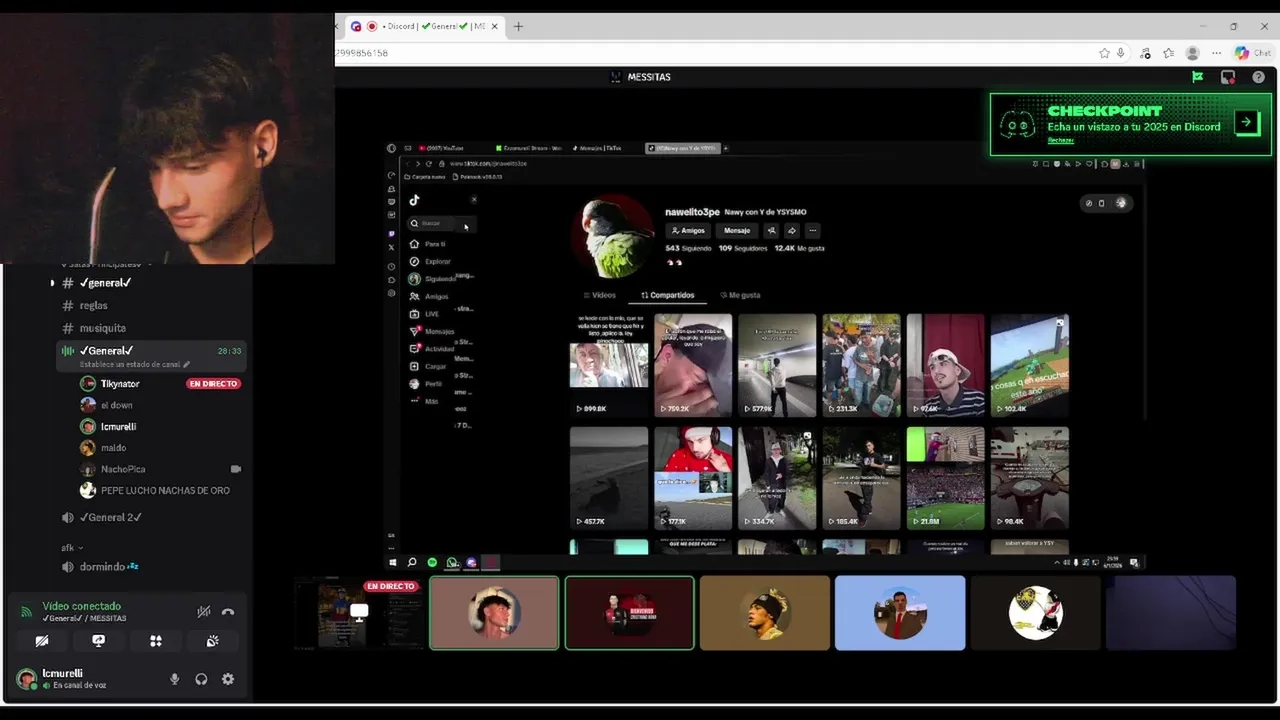Toggle the camera off button in Discord

tap(42, 641)
